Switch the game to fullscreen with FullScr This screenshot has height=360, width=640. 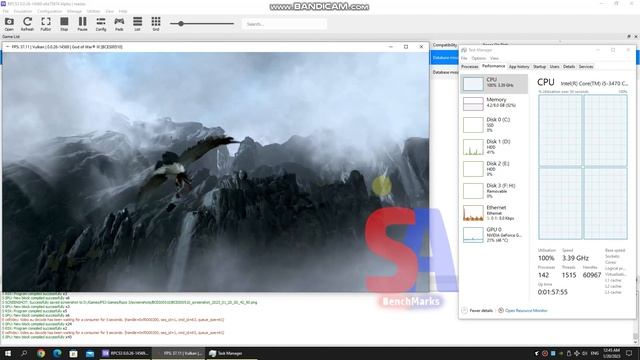click(46, 24)
